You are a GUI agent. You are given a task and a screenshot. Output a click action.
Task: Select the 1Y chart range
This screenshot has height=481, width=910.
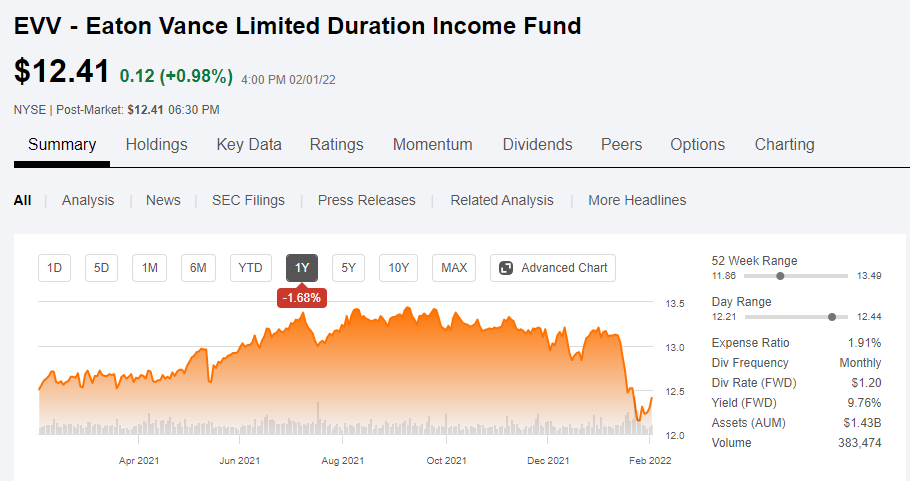302,268
